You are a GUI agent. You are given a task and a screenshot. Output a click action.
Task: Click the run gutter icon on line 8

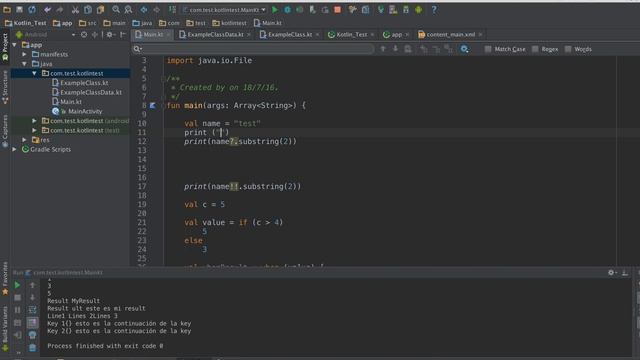(153, 105)
